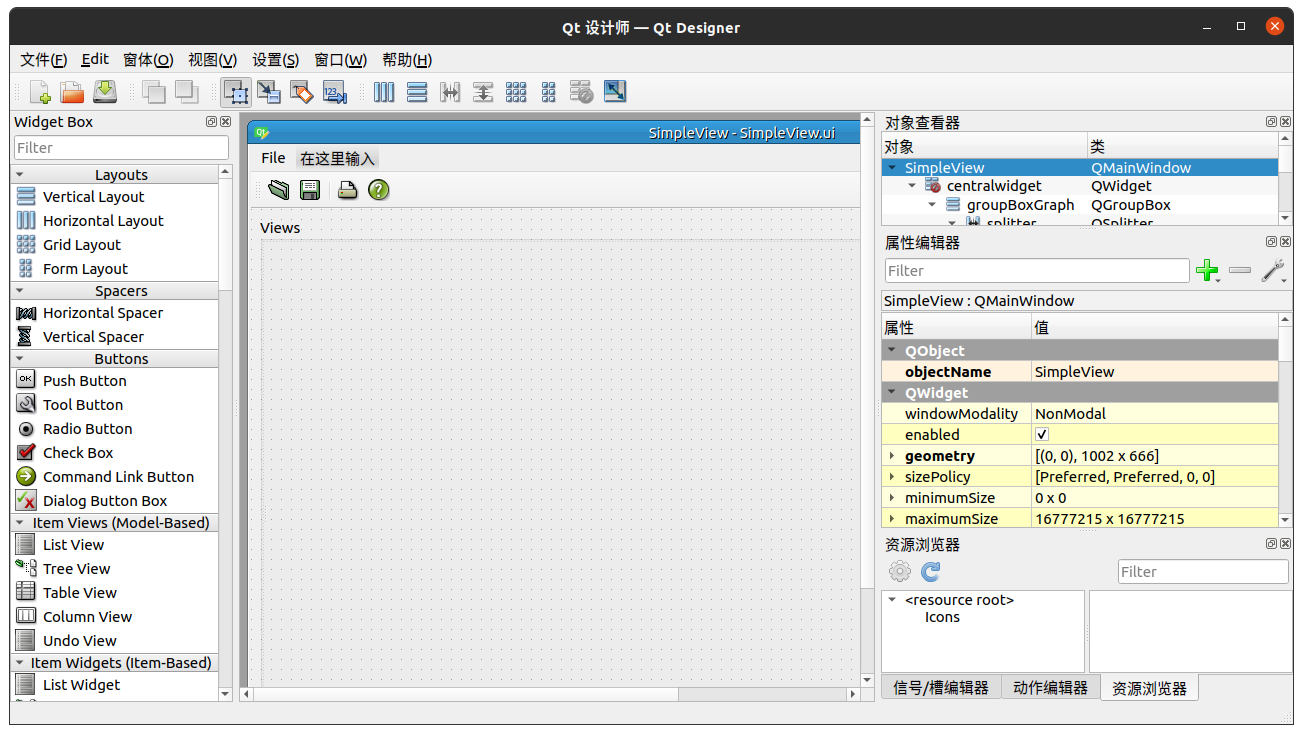The width and height of the screenshot is (1303, 734).
Task: Collapse the Buttons category in Widget Box
Action: tap(20, 358)
